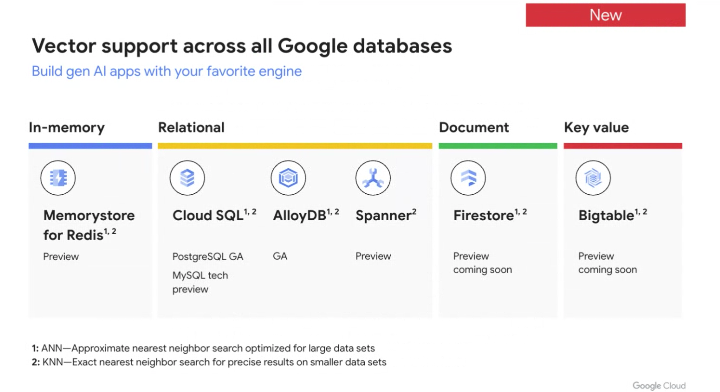Click the subtitle Build gen AI apps

pos(167,71)
